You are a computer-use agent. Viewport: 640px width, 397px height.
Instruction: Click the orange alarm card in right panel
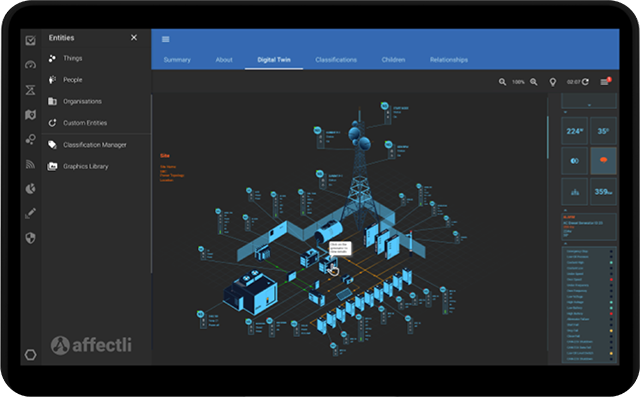click(589, 226)
